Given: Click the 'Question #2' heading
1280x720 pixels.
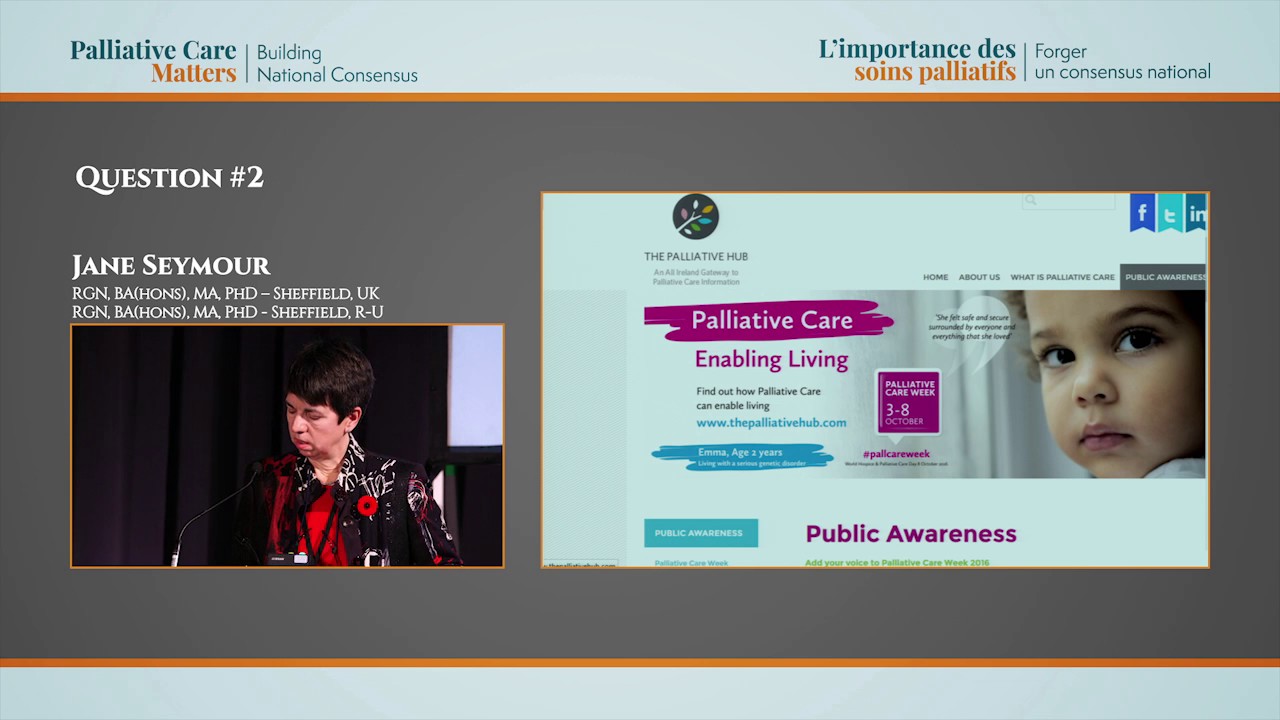Looking at the screenshot, I should point(170,178).
